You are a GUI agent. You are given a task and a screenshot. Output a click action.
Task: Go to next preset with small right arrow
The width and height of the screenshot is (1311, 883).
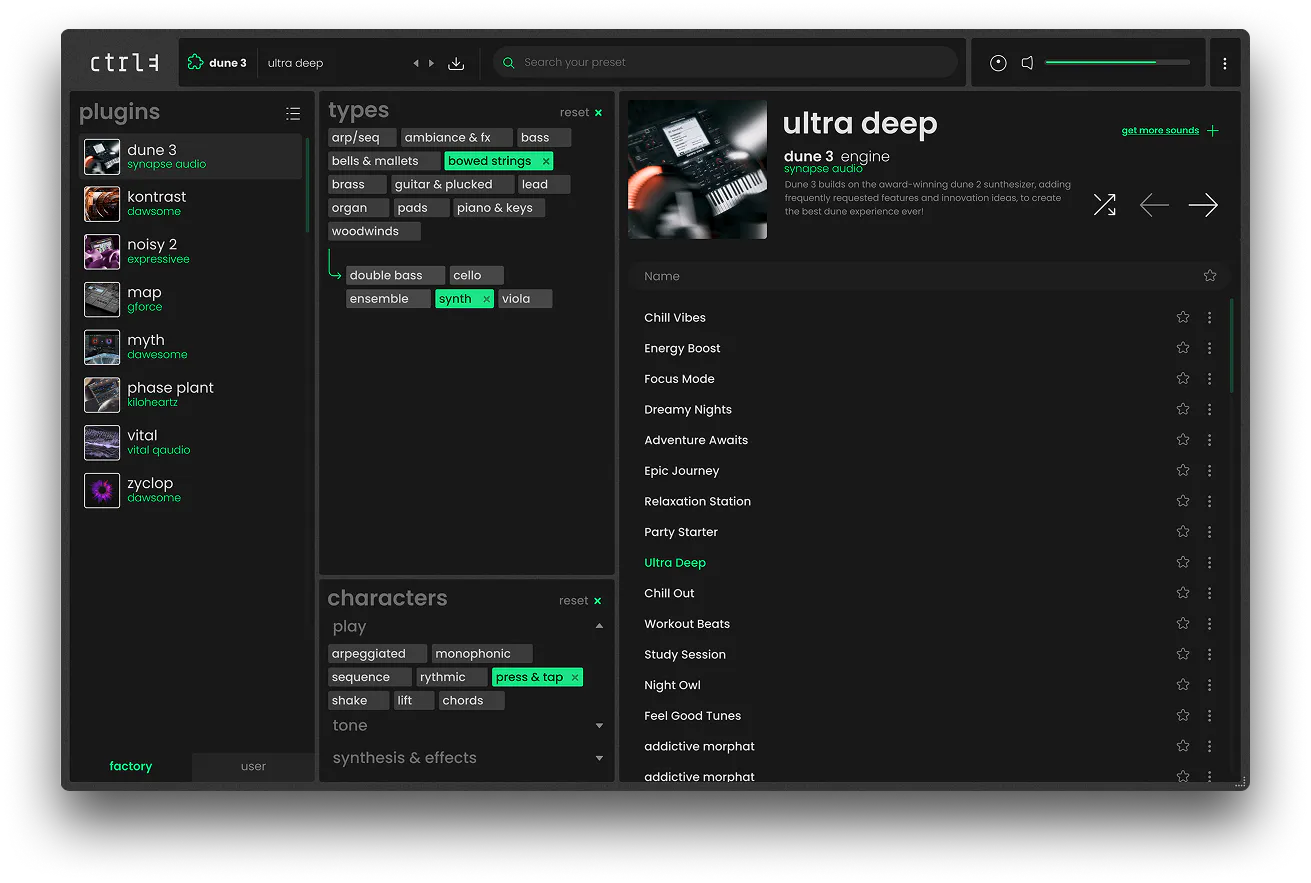pos(432,63)
